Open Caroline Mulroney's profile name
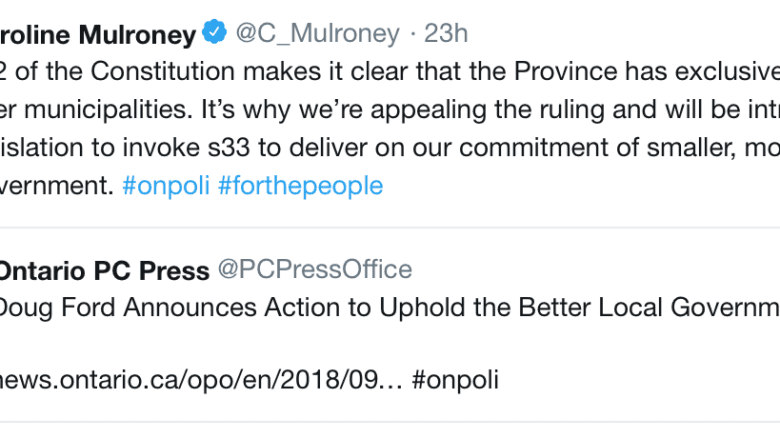The height and width of the screenshot is (438, 780). [98, 34]
